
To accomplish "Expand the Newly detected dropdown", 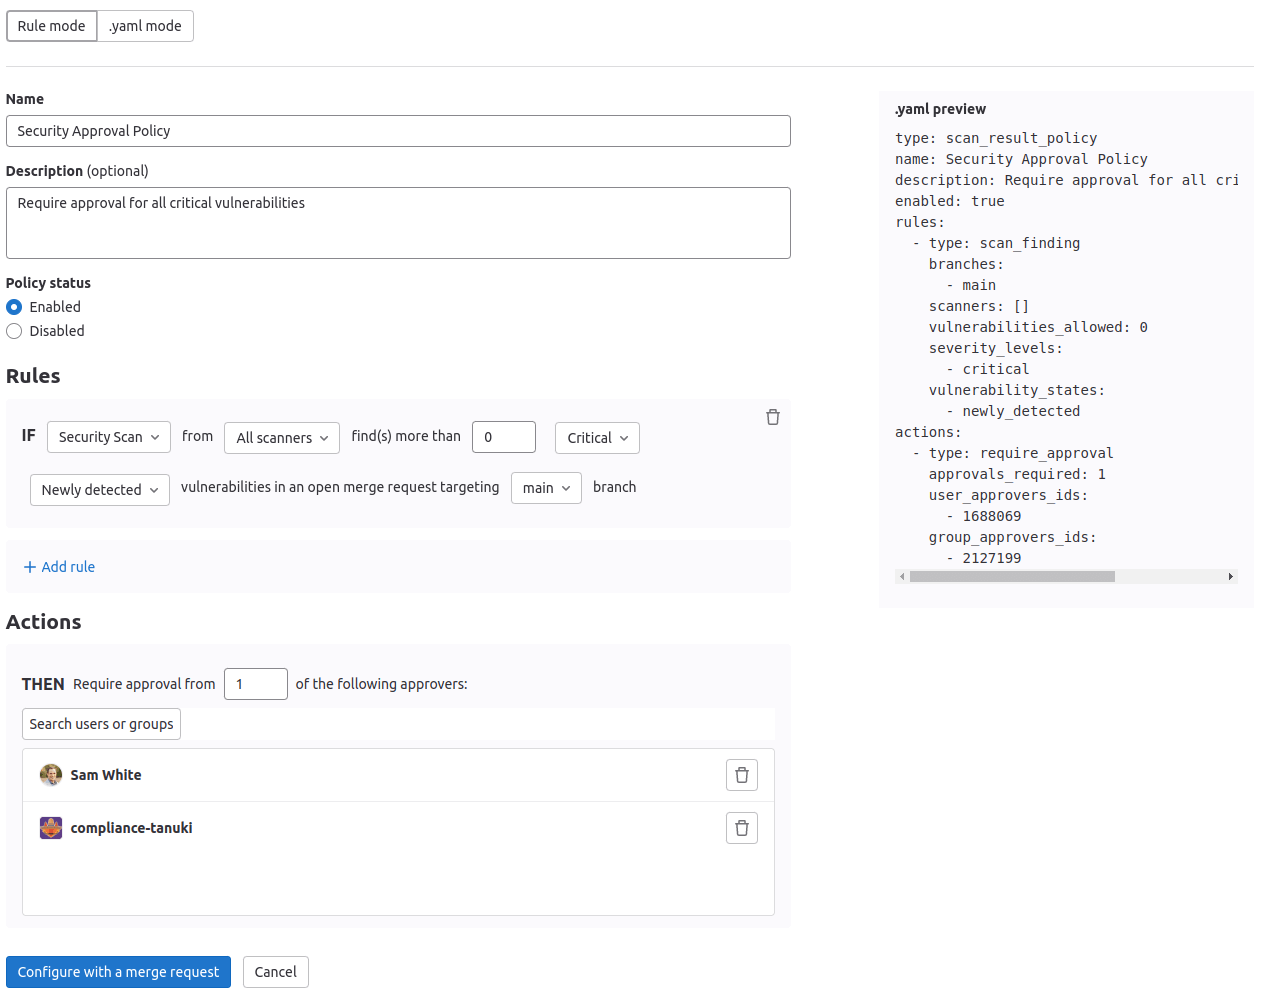I will tap(99, 490).
